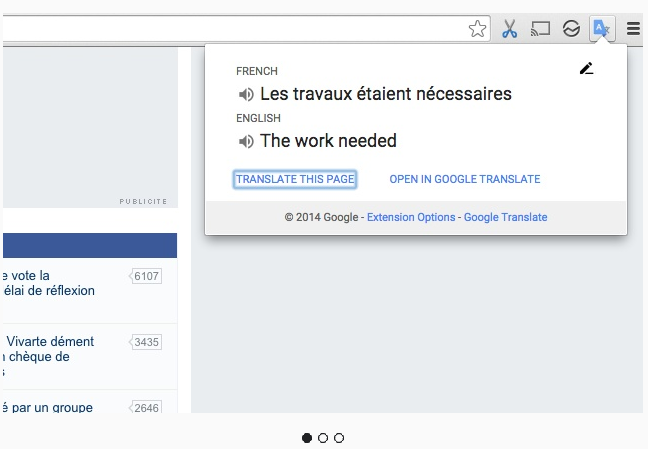Click the FRENCH language label
The width and height of the screenshot is (648, 449).
[x=257, y=71]
